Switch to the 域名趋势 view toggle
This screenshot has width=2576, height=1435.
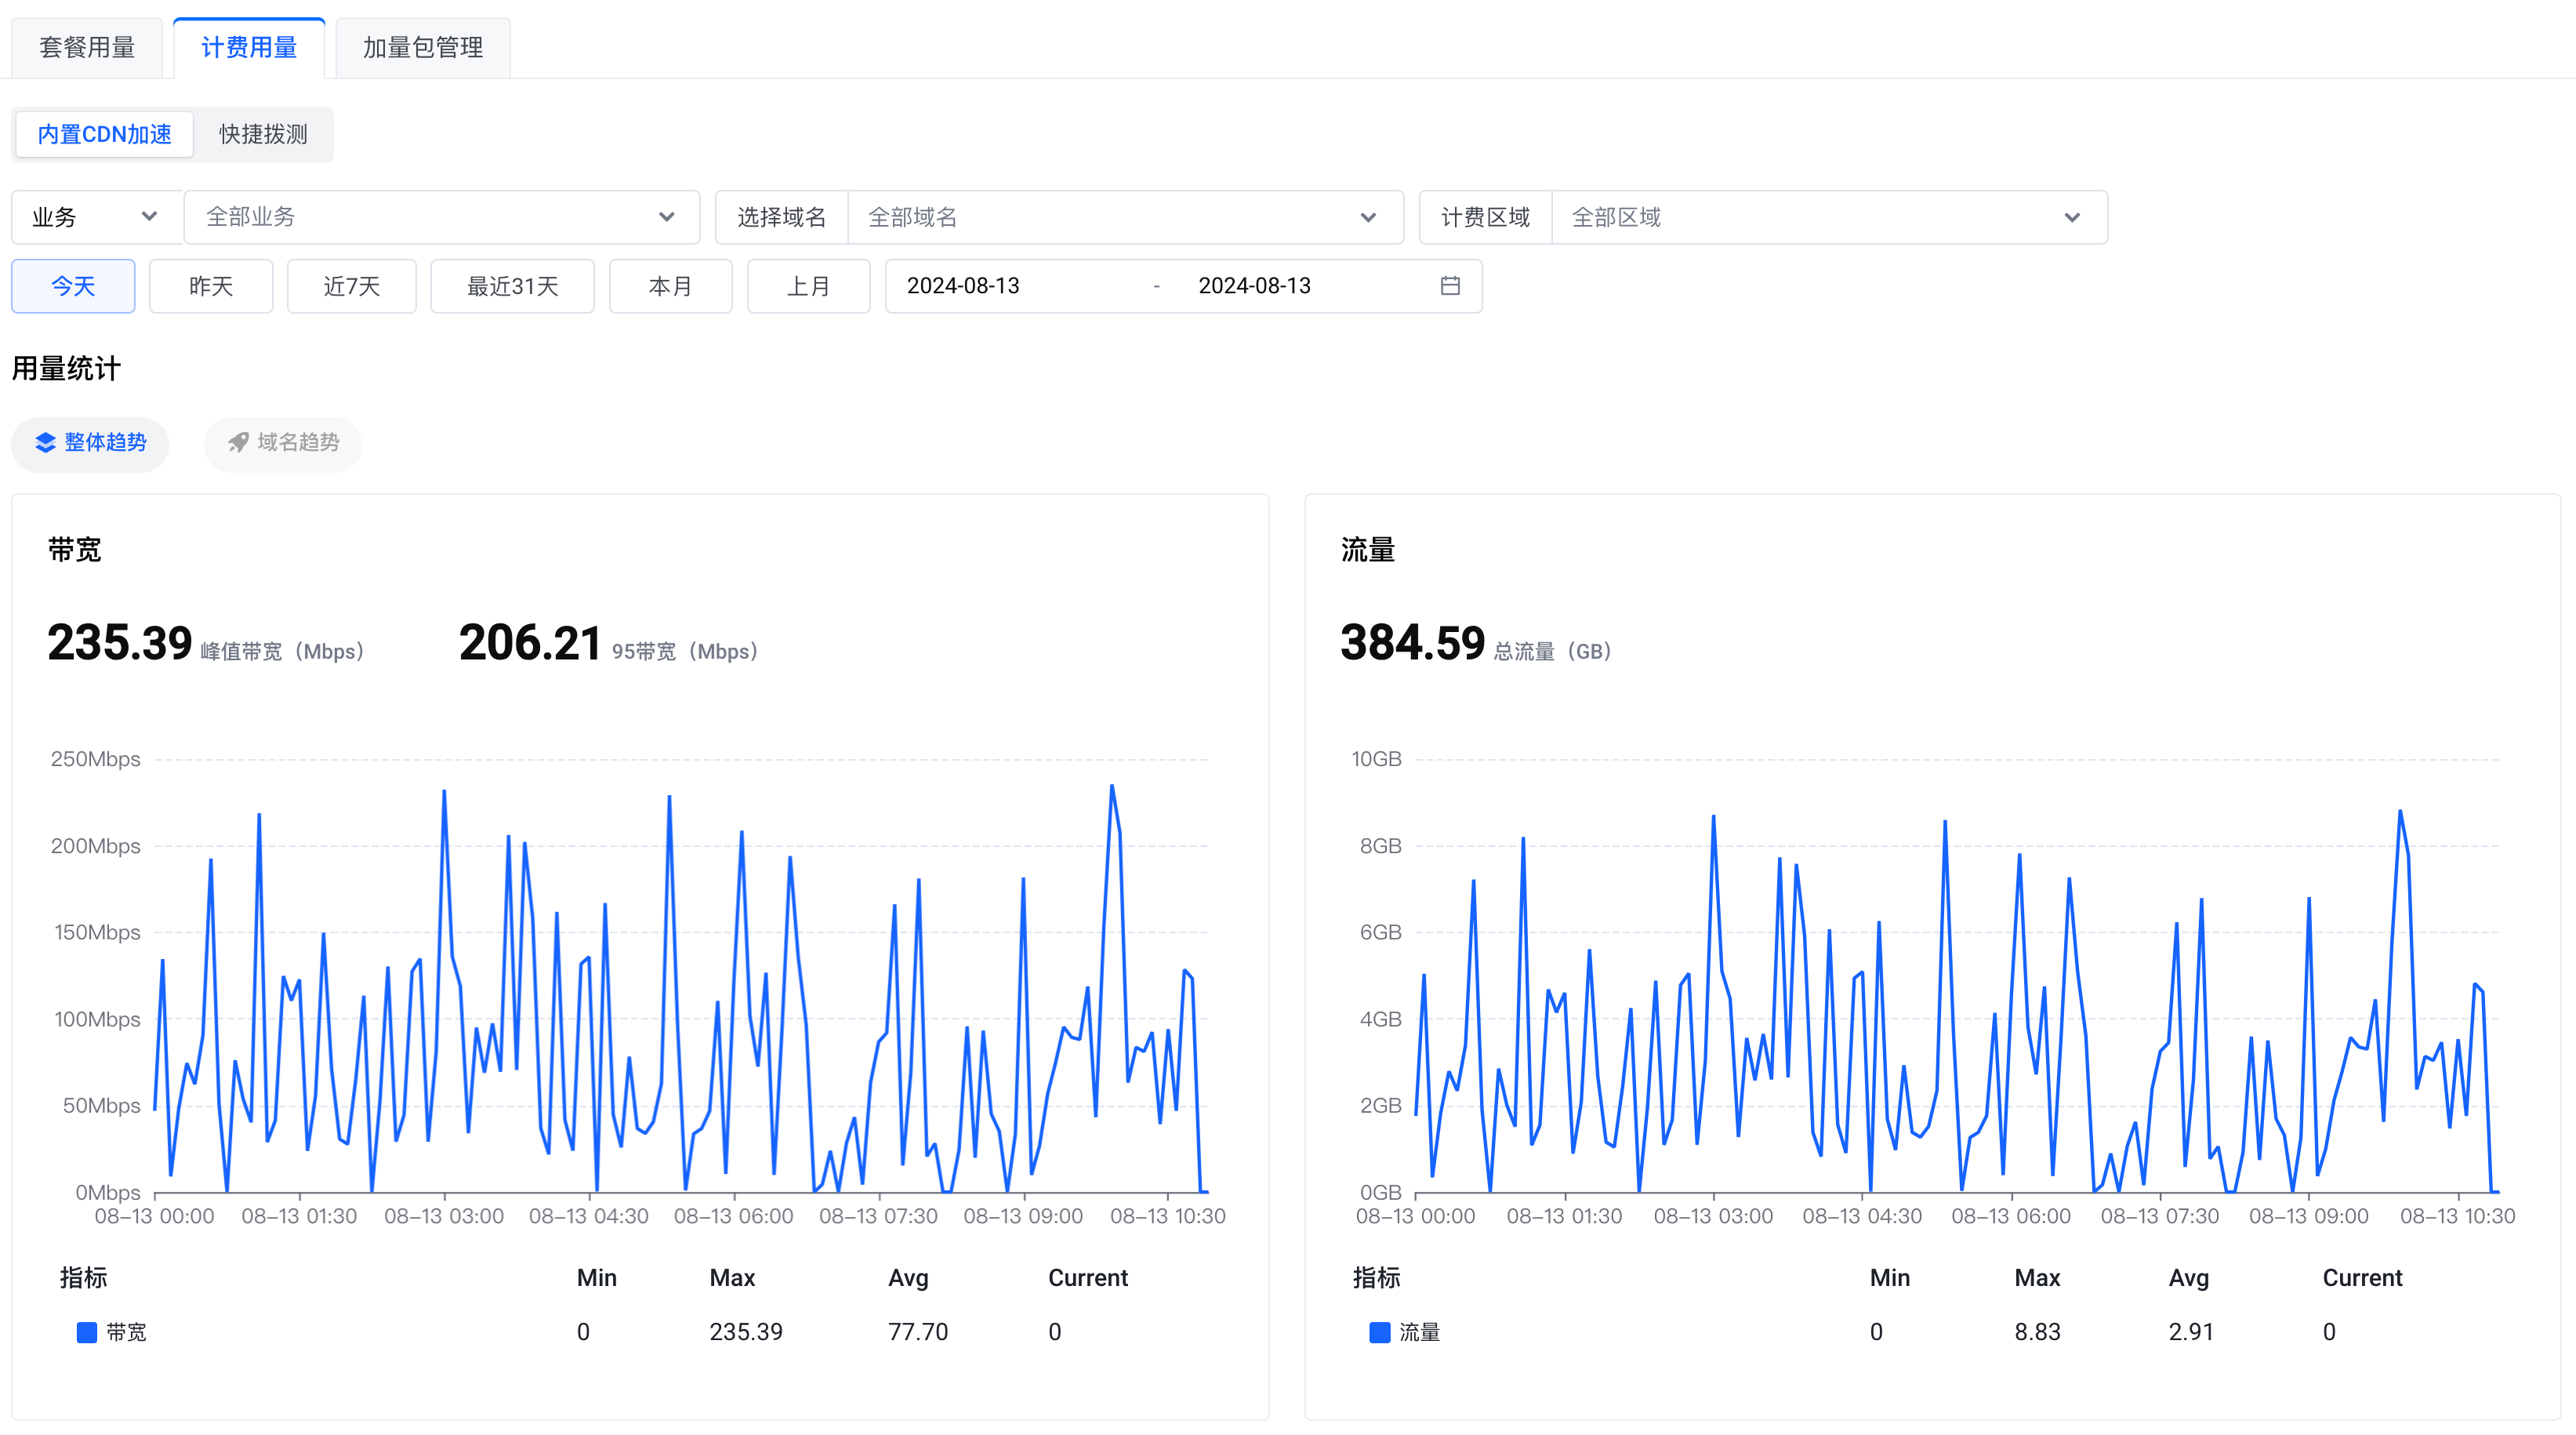[283, 443]
